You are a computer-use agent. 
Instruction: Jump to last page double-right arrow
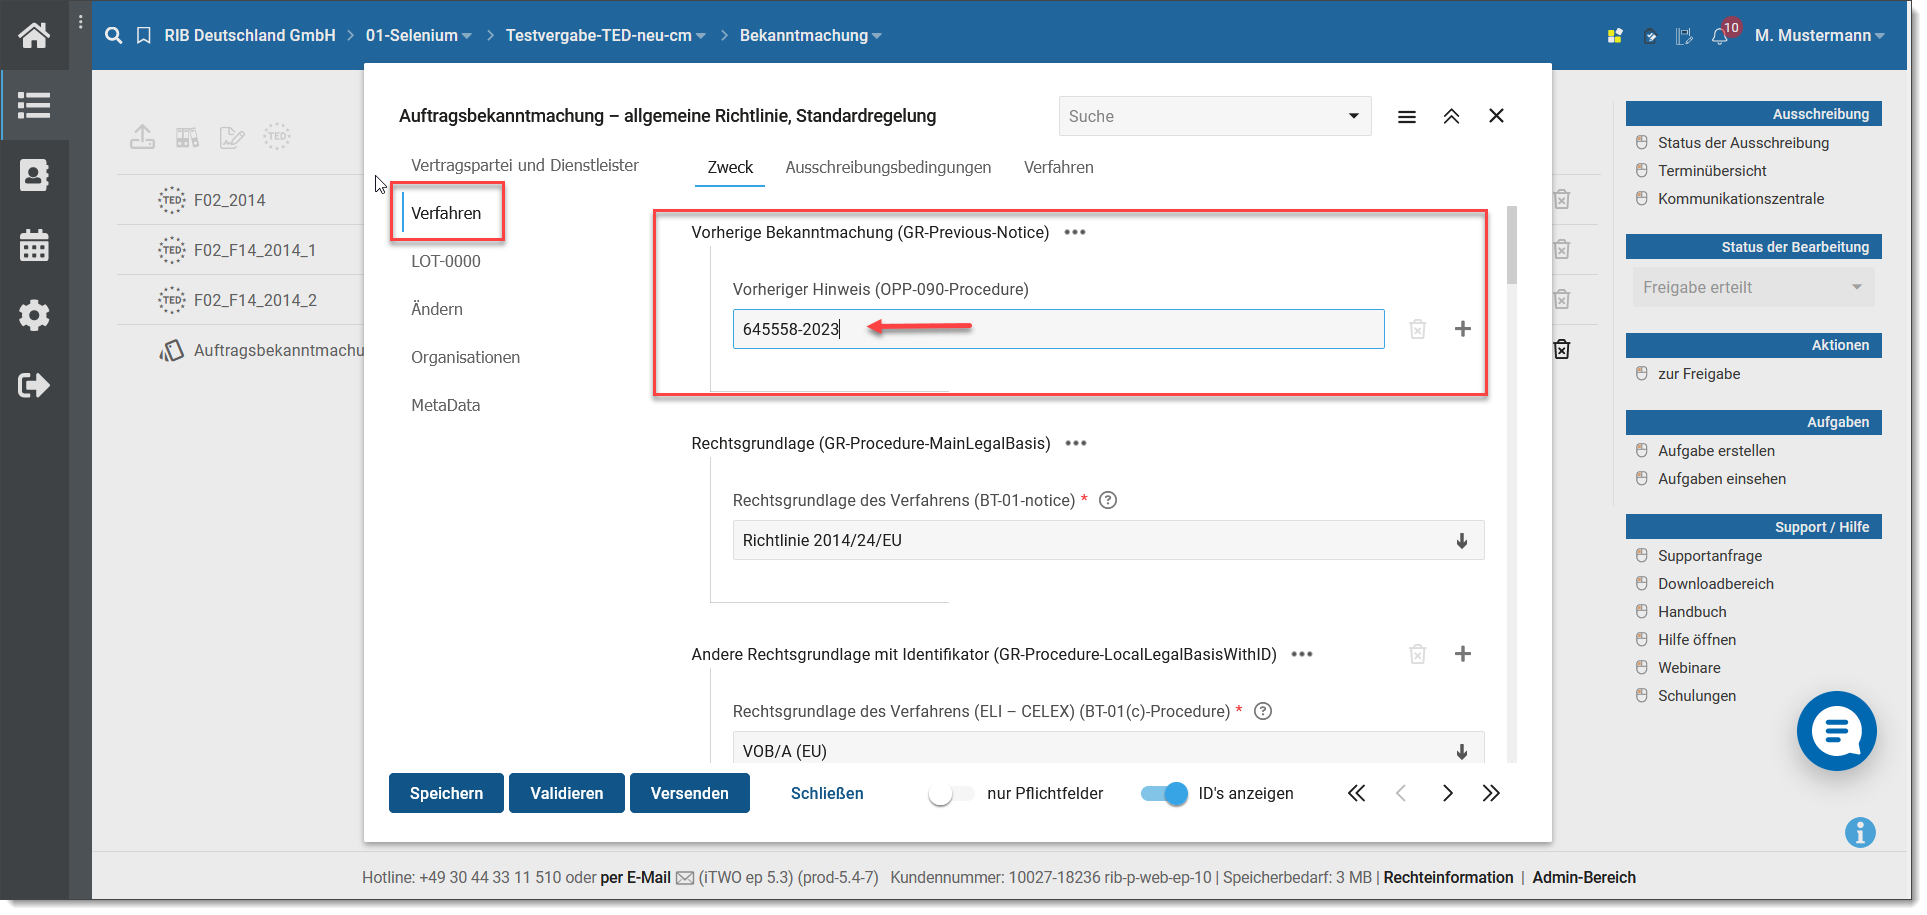(1491, 793)
